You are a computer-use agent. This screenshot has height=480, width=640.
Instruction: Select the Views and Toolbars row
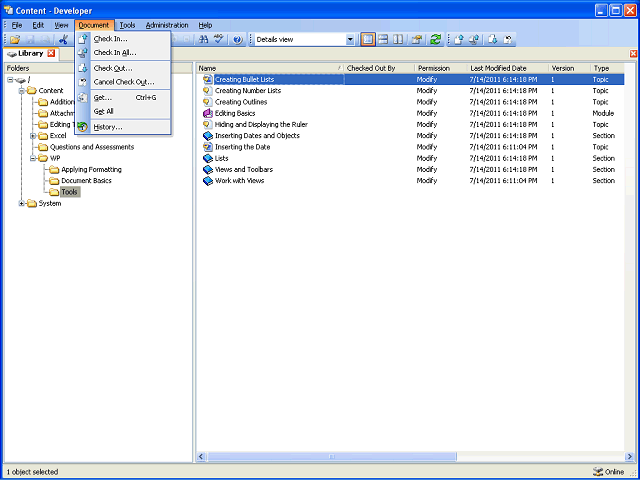pos(410,169)
